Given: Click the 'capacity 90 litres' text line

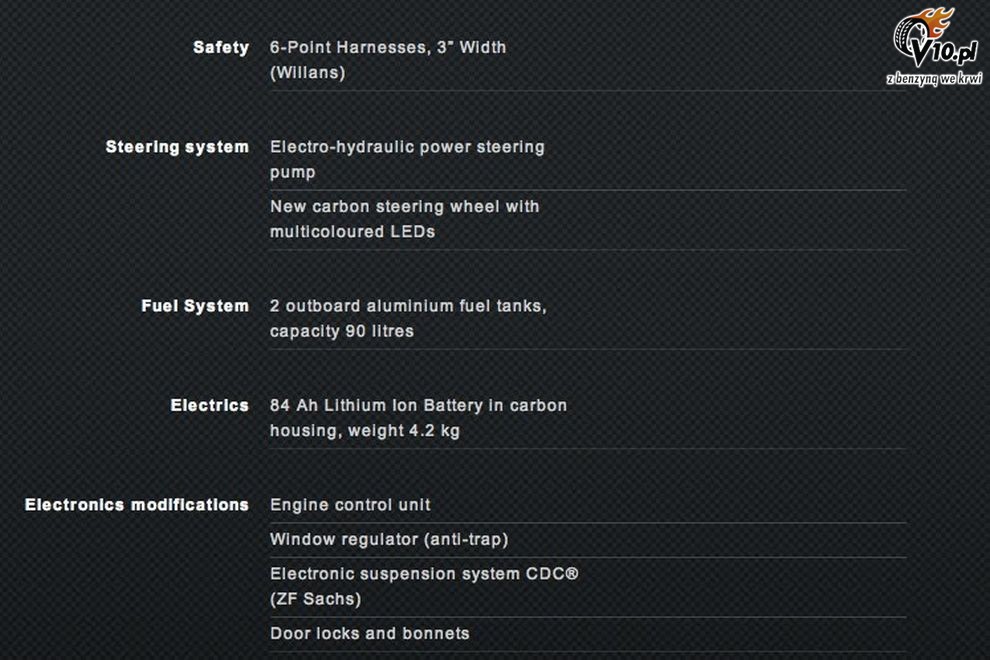Looking at the screenshot, I should click(342, 331).
